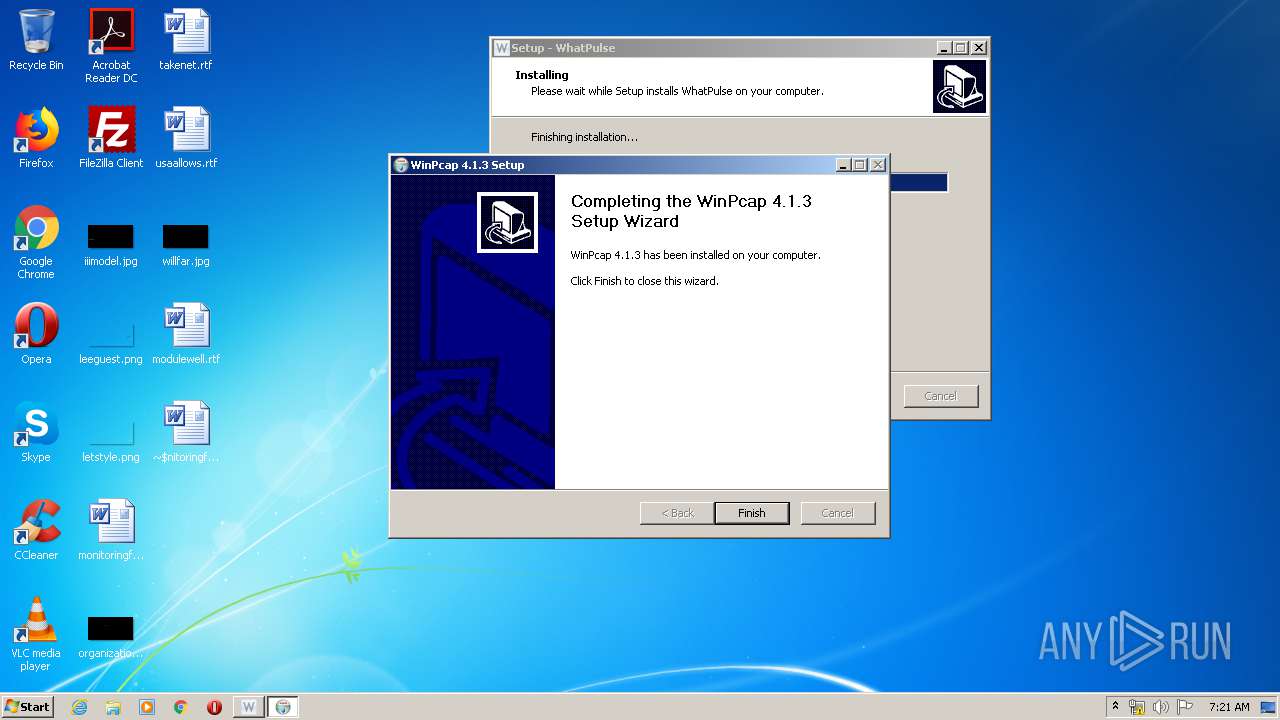This screenshot has width=1280, height=720.
Task: Open the network status tray icon
Action: click(x=1137, y=707)
